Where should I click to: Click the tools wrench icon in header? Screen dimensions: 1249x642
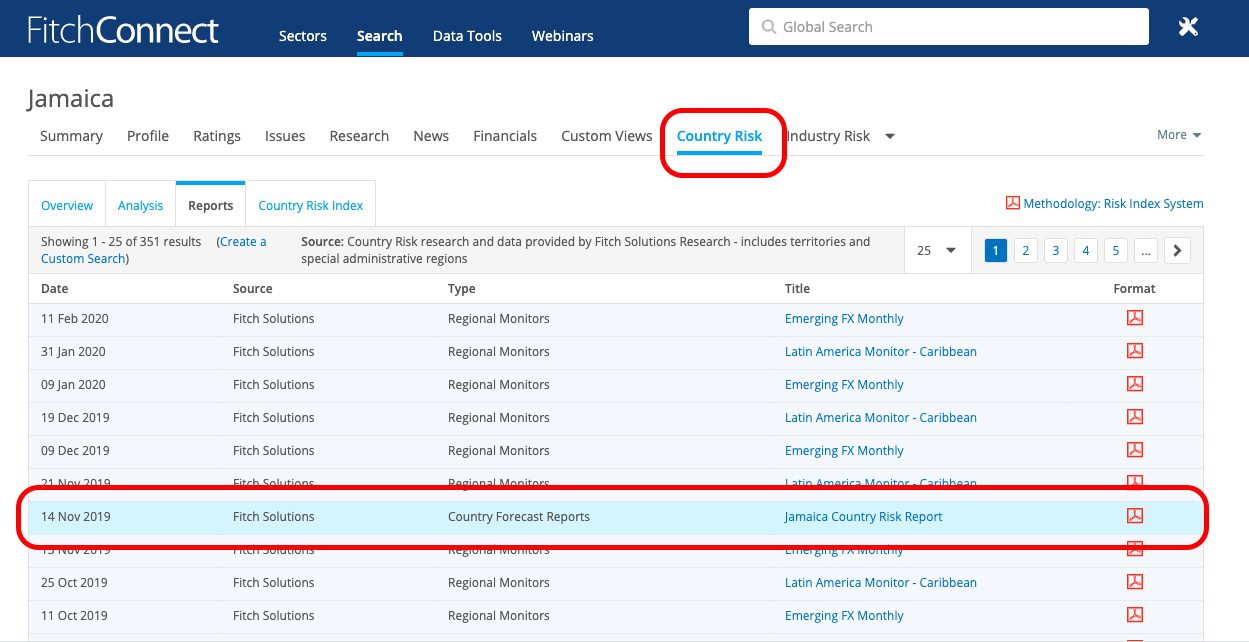pos(1188,27)
